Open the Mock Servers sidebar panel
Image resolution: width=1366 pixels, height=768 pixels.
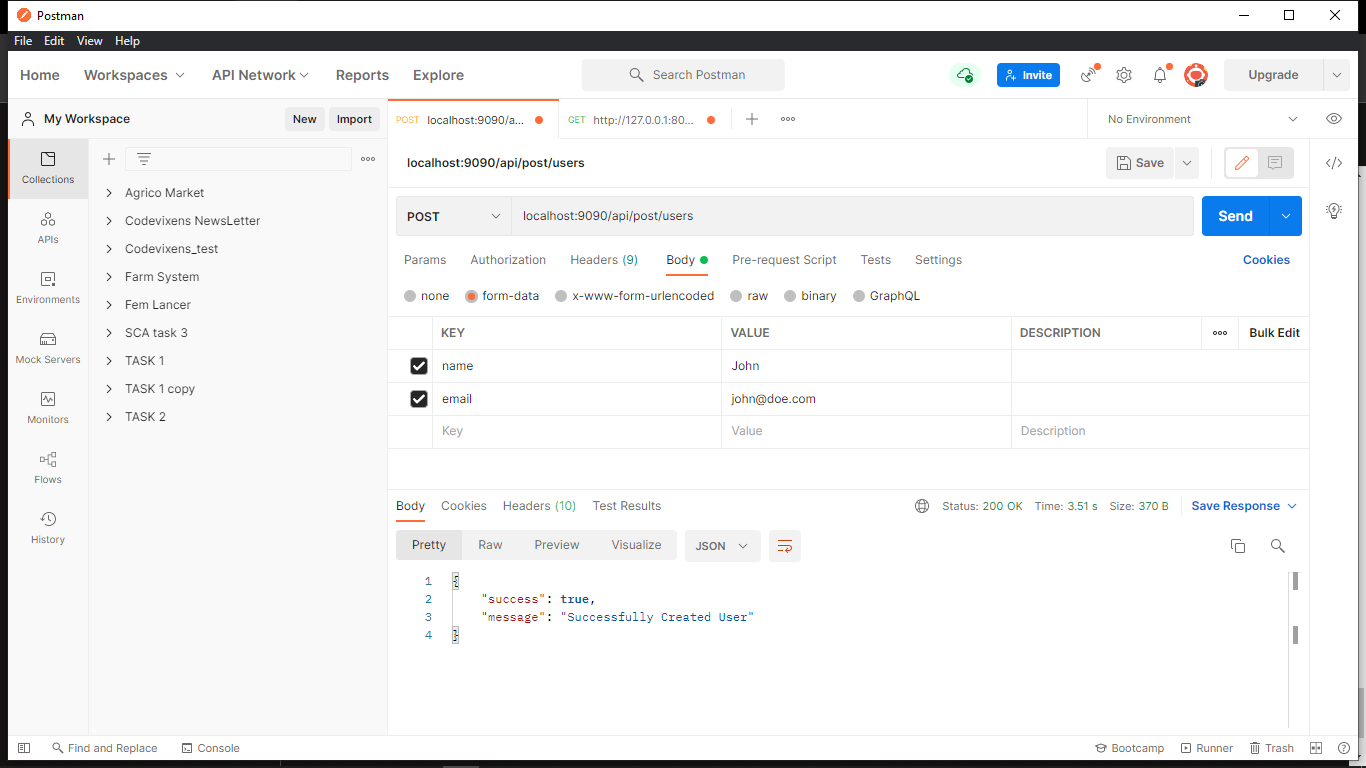tap(48, 348)
